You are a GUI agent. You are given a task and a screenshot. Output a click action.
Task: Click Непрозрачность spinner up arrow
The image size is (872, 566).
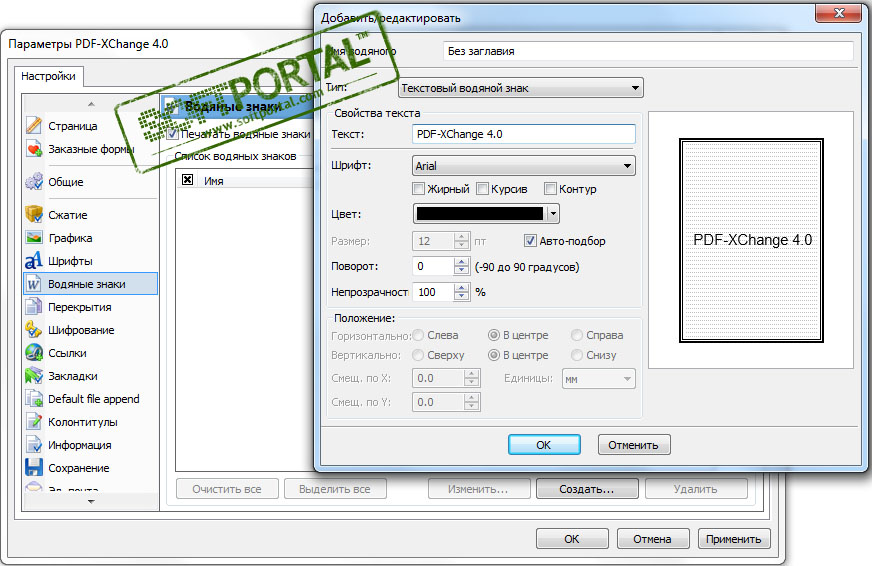[461, 287]
